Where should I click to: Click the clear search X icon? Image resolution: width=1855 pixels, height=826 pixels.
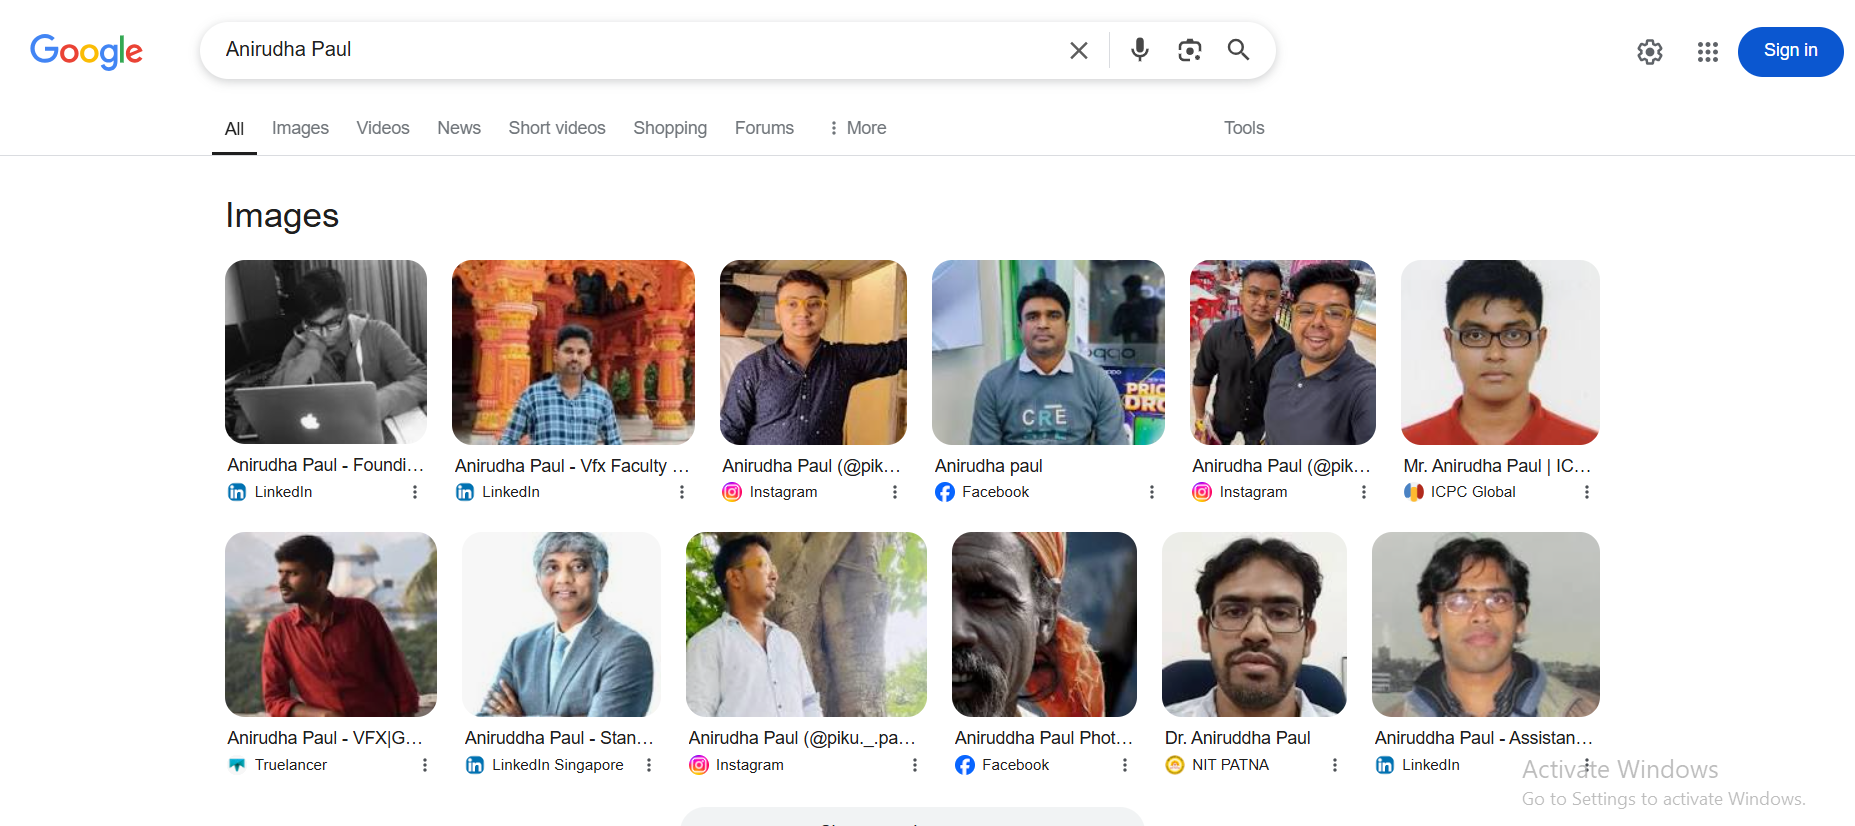click(x=1078, y=50)
